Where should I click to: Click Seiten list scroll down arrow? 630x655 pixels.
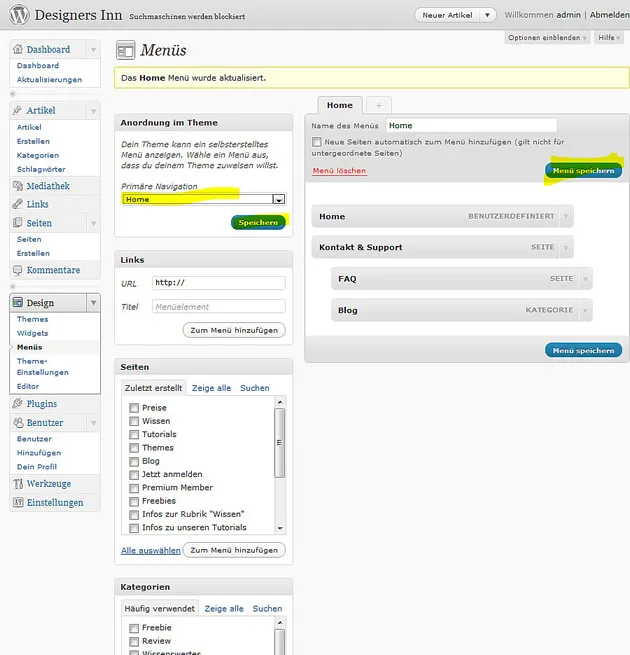coord(280,528)
